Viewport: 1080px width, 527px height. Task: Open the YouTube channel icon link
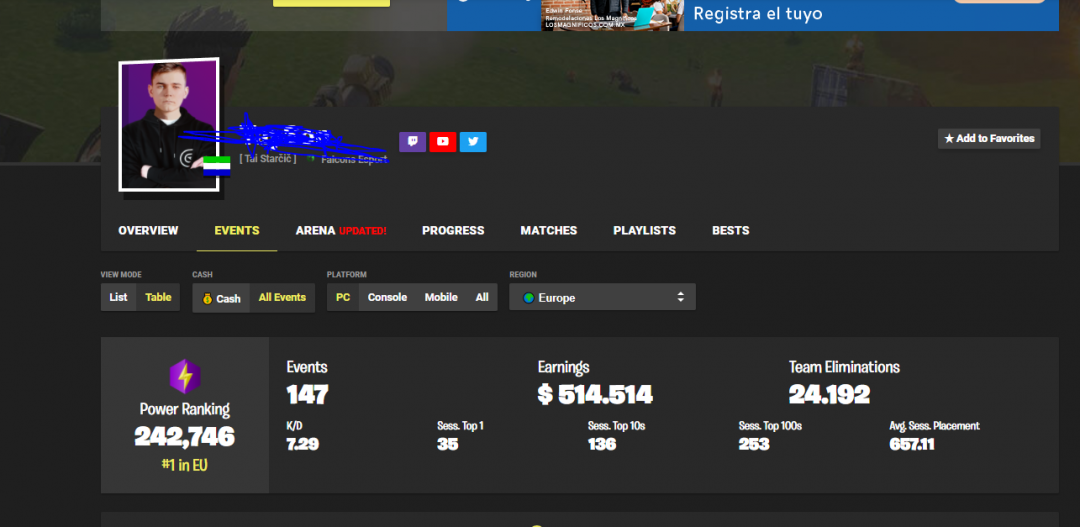[x=443, y=142]
